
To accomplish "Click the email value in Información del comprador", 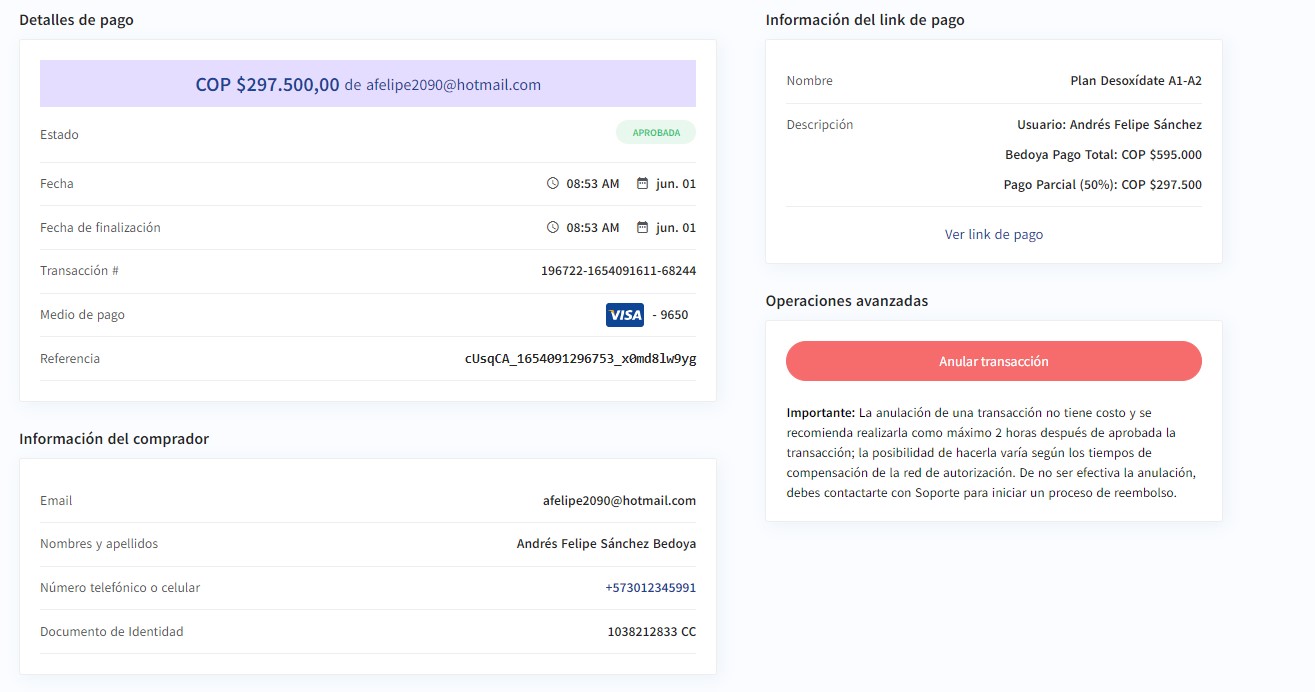I will [x=619, y=501].
